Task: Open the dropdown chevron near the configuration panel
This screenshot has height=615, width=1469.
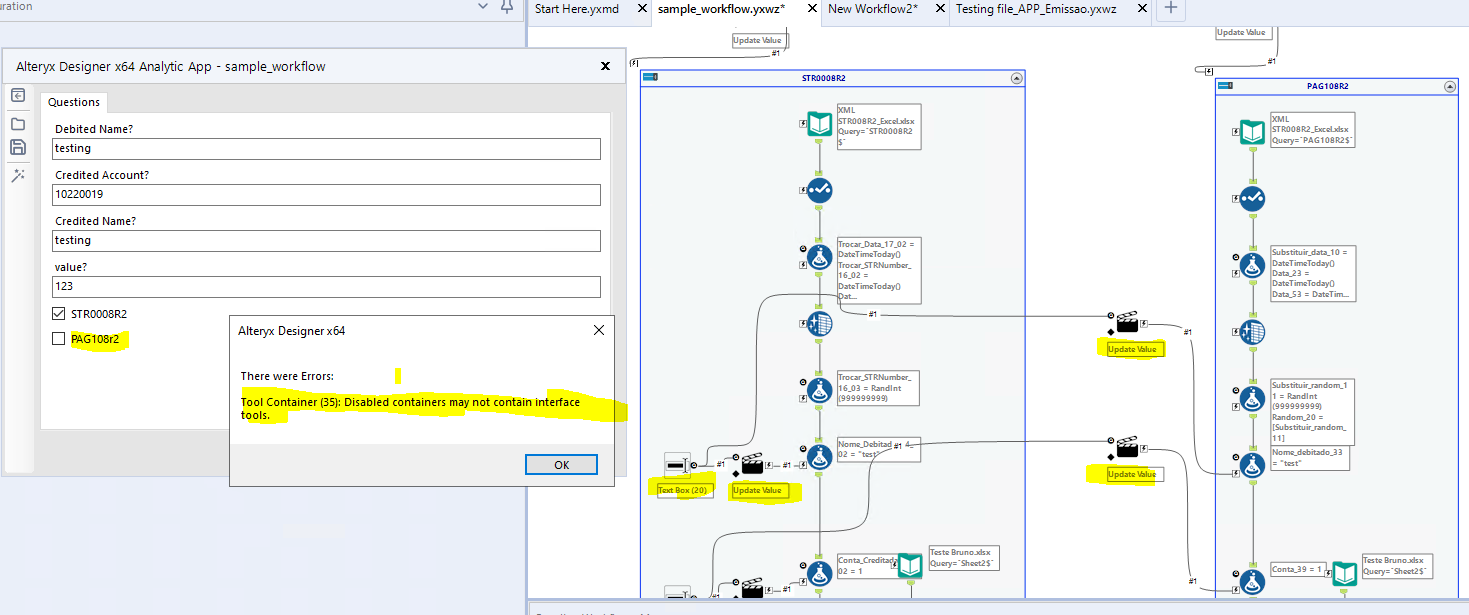Action: pos(480,7)
